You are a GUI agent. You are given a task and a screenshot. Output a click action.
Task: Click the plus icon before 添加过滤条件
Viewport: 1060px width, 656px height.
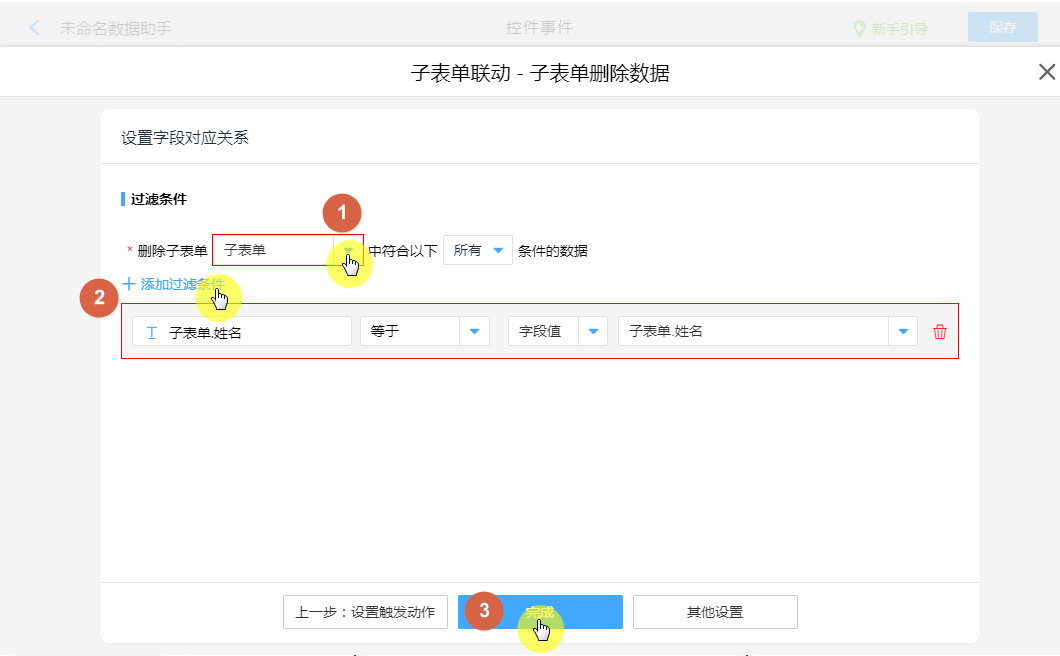tap(128, 284)
